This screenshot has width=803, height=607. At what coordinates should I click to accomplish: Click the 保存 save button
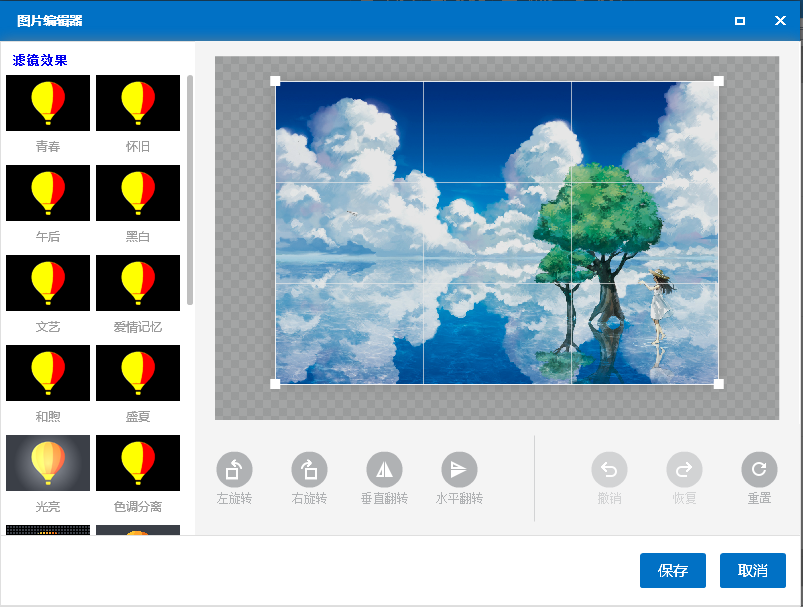coord(673,570)
